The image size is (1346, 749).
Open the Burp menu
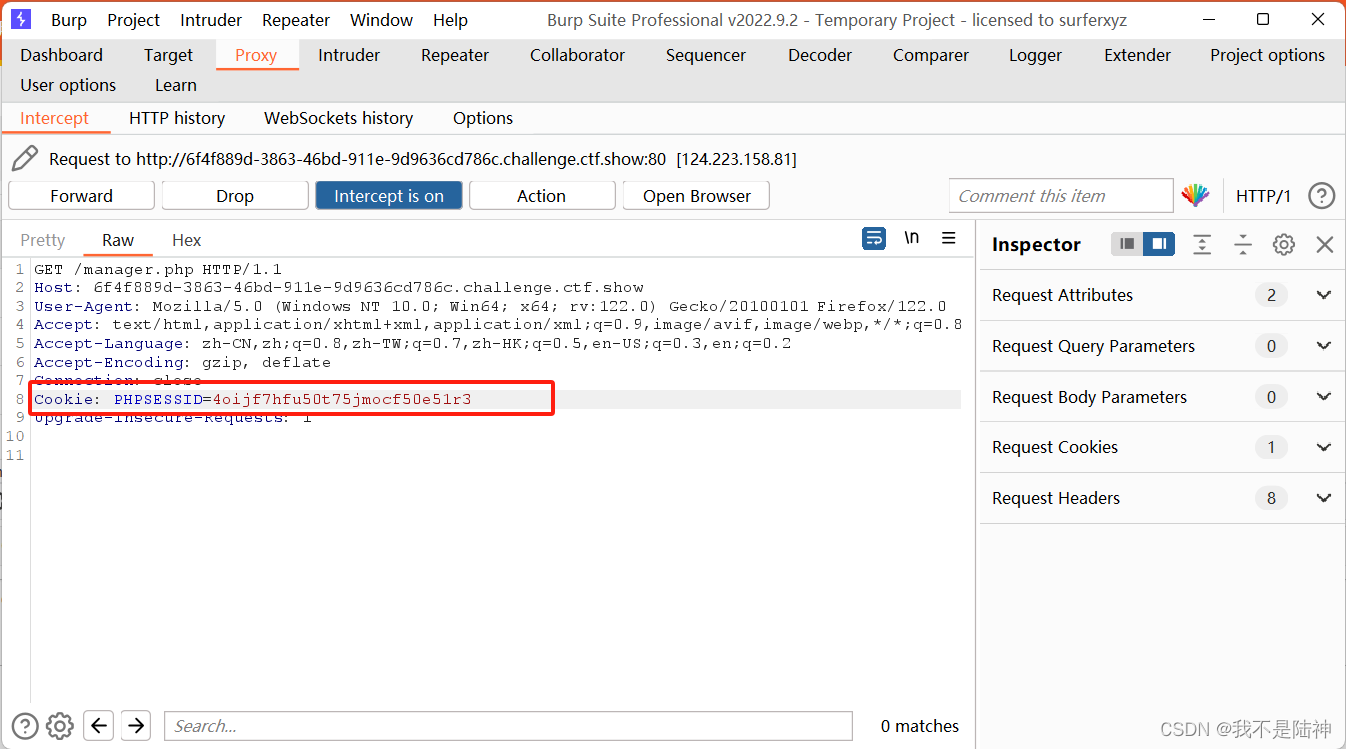click(x=69, y=20)
